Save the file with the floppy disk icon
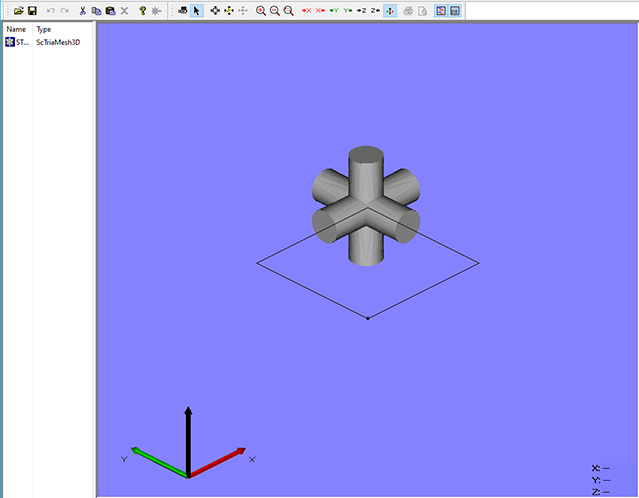Screen dimensions: 639x498 (32, 10)
